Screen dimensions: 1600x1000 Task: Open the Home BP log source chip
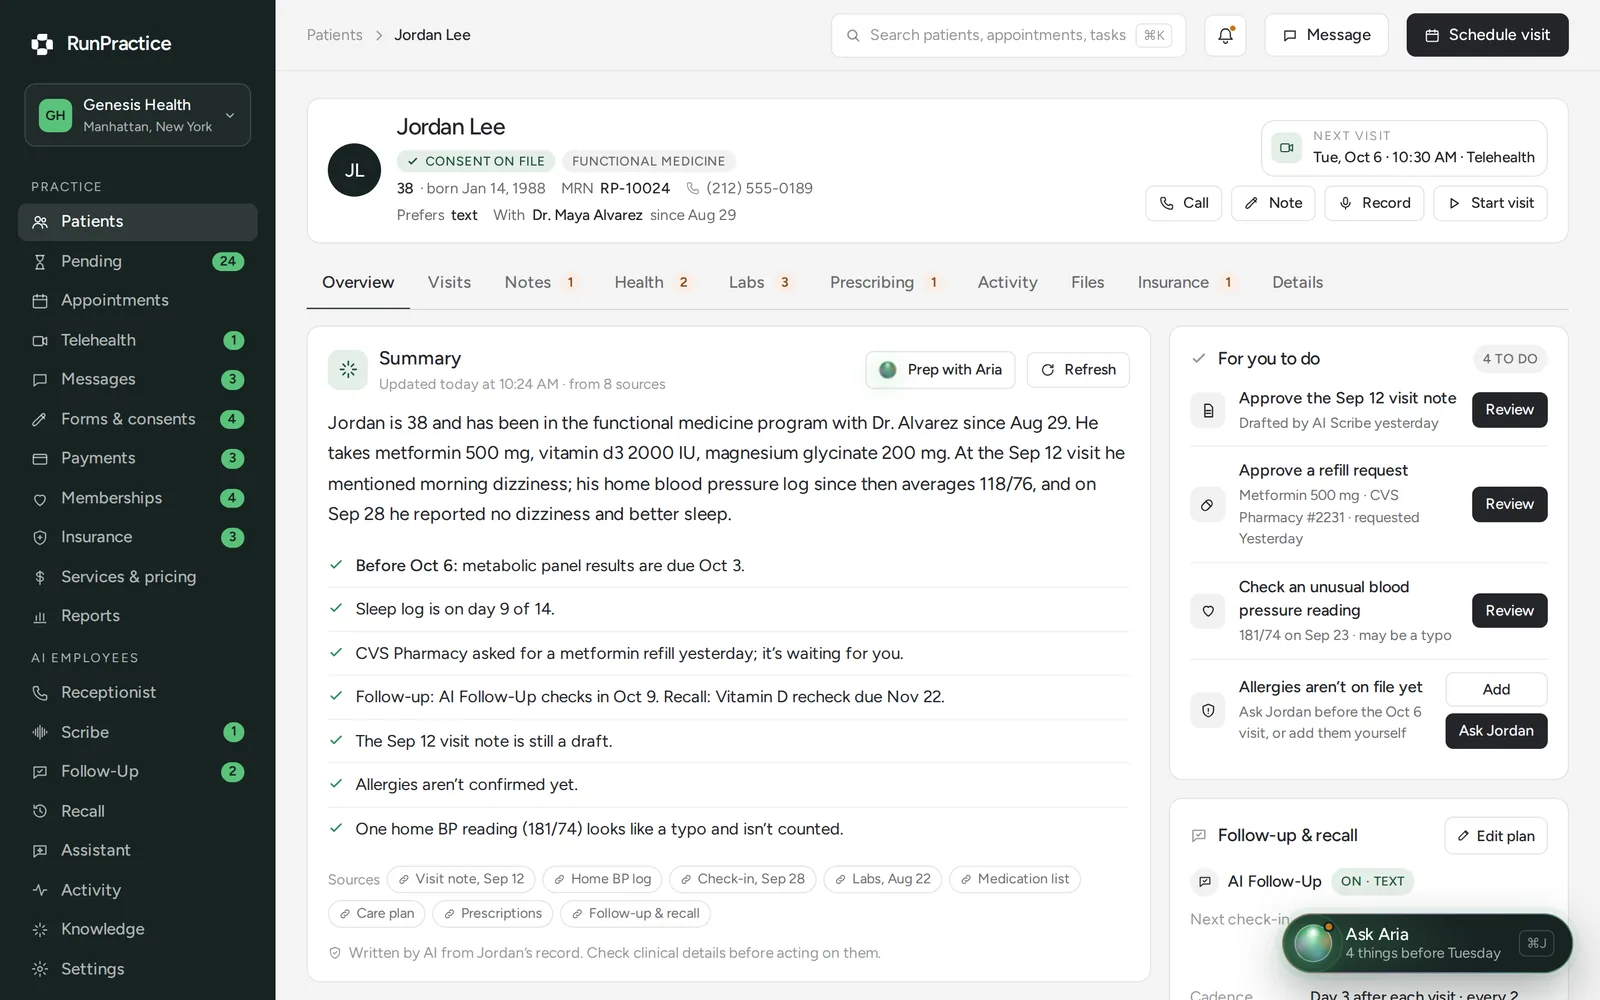(x=602, y=879)
